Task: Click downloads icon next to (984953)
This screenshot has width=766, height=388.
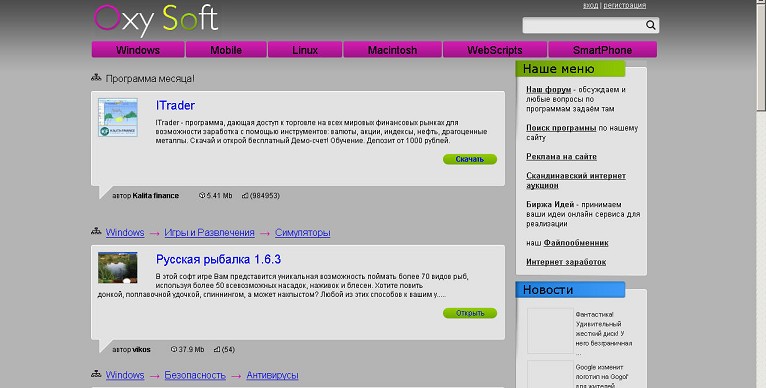Action: (x=245, y=195)
